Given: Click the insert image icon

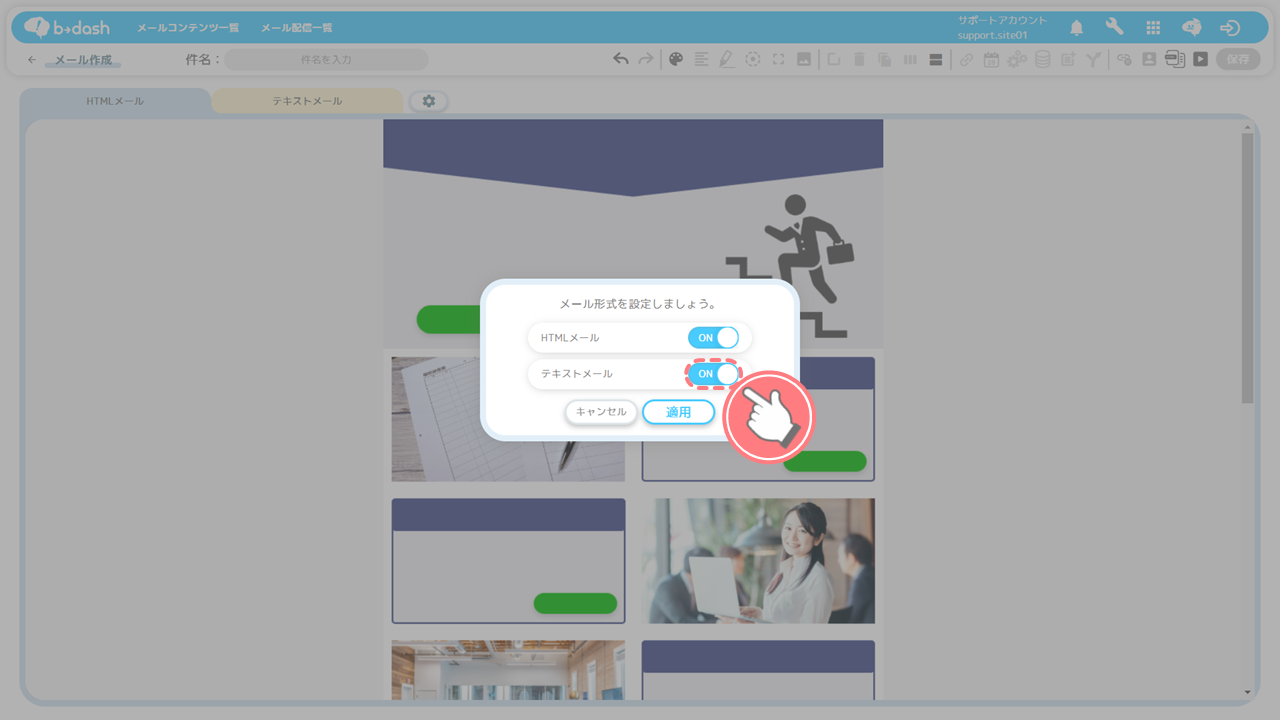Looking at the screenshot, I should (803, 59).
